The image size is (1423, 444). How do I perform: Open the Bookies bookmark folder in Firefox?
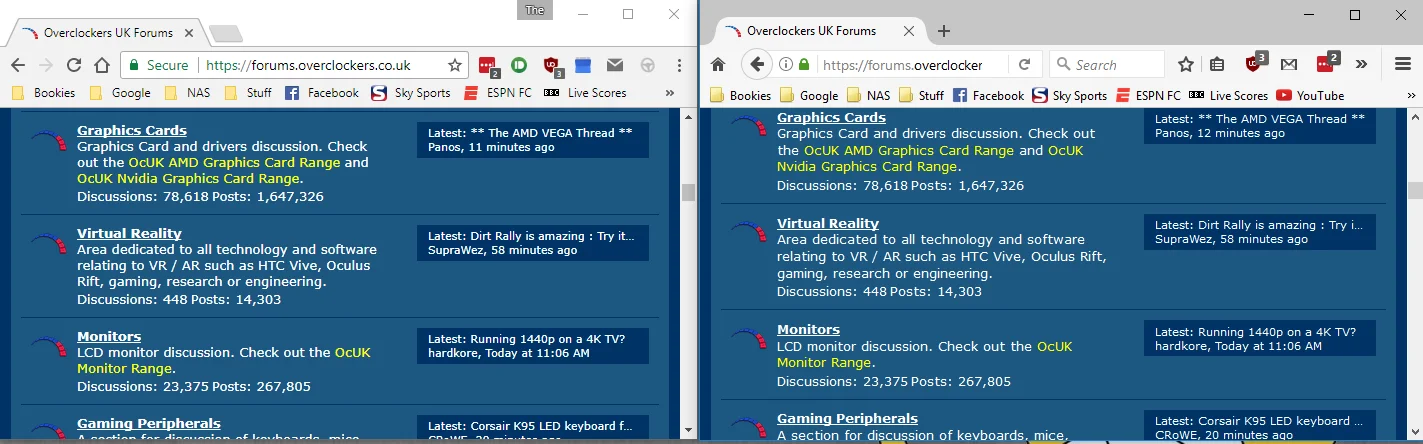(741, 96)
